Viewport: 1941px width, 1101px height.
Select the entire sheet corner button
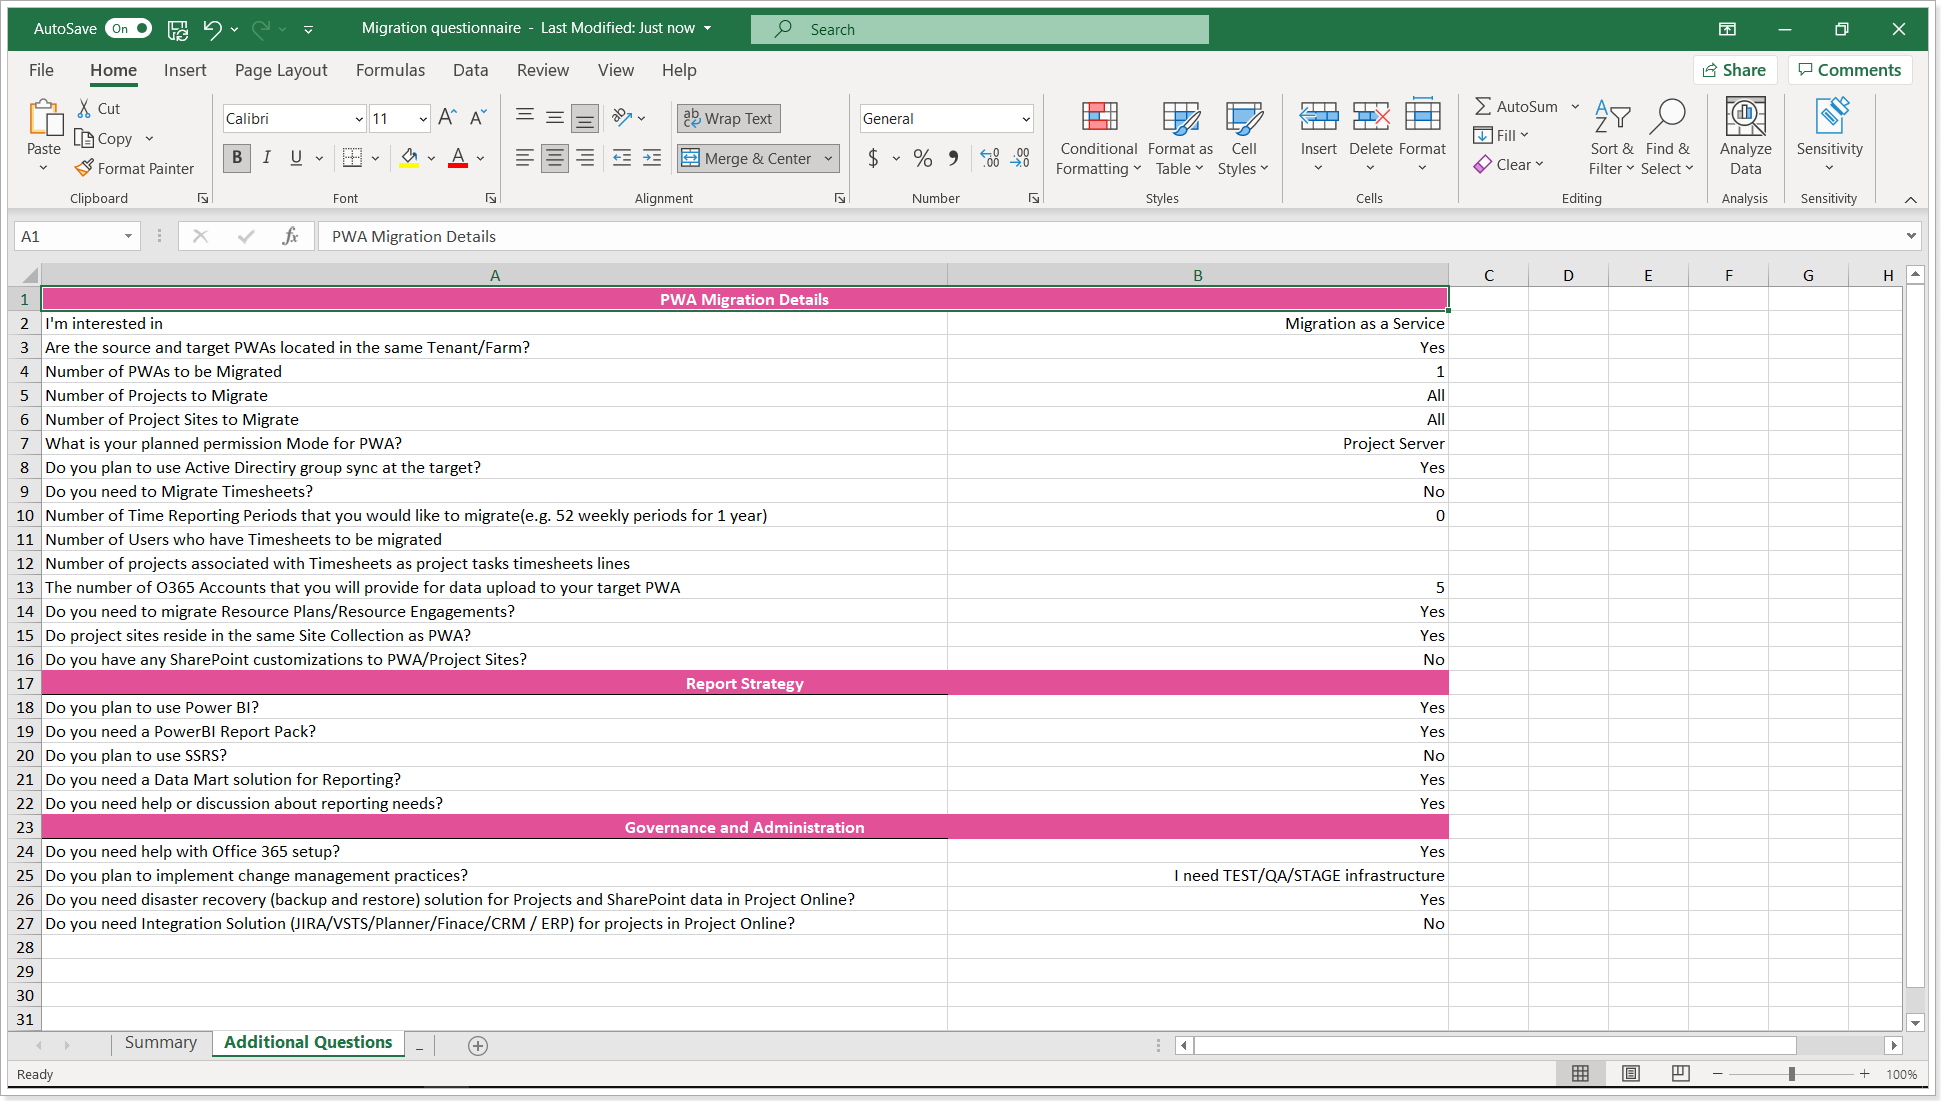[25, 275]
